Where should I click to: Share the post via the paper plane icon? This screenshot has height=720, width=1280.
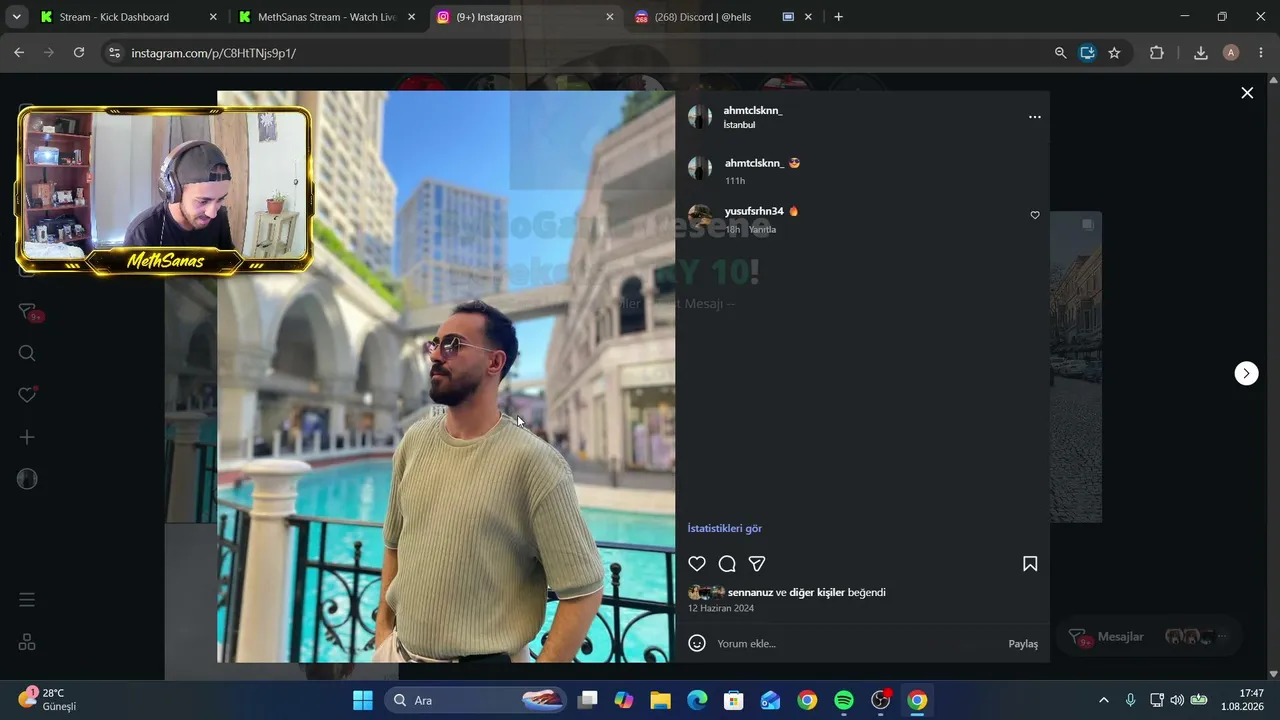pyautogui.click(x=757, y=564)
